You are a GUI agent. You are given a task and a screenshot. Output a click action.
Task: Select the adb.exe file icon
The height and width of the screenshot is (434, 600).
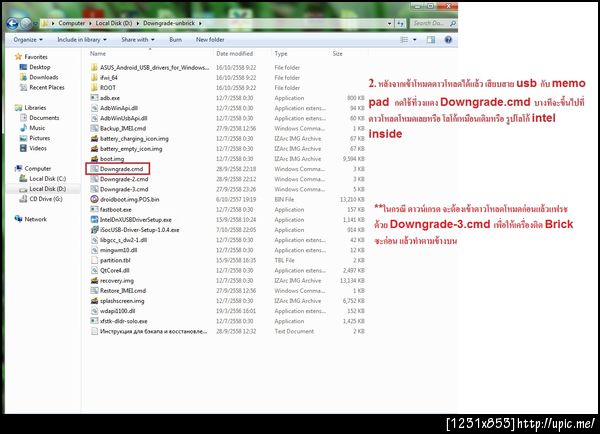point(94,98)
